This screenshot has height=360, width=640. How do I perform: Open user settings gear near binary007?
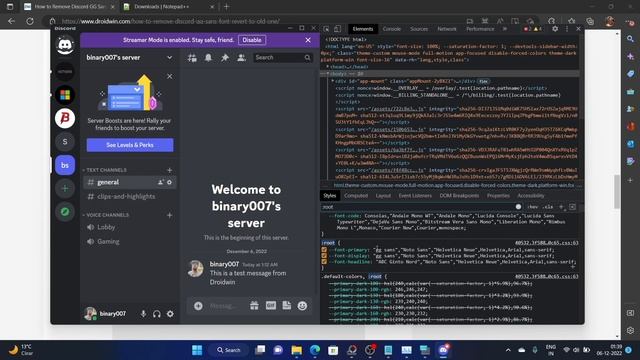coord(170,314)
